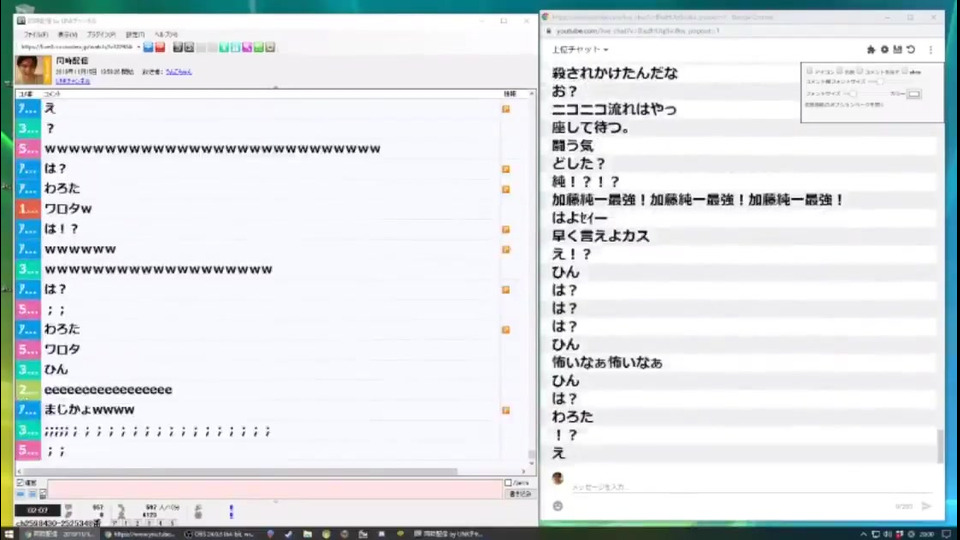
Task: Click the orange icon on the え row
Action: (506, 109)
